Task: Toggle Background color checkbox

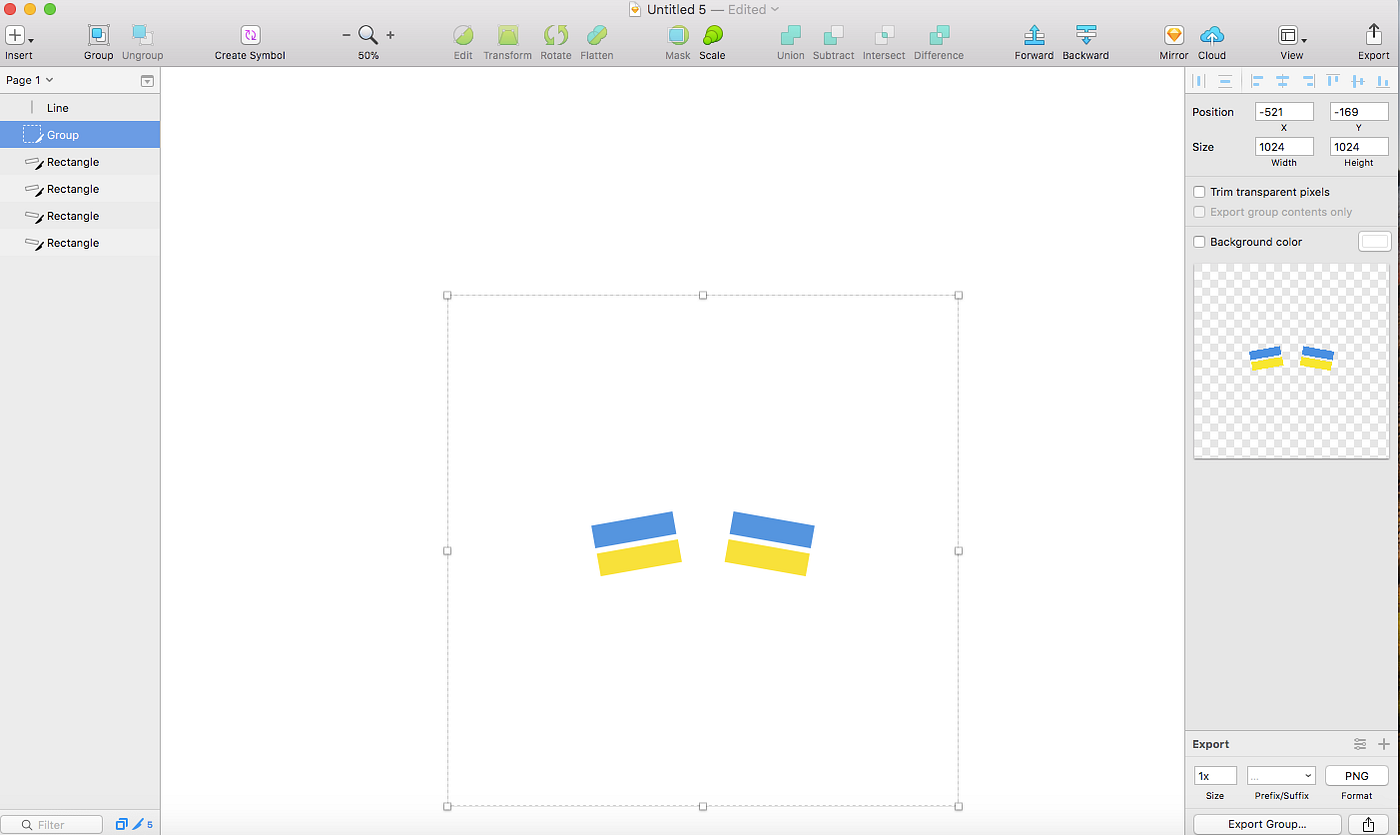Action: click(x=1199, y=242)
